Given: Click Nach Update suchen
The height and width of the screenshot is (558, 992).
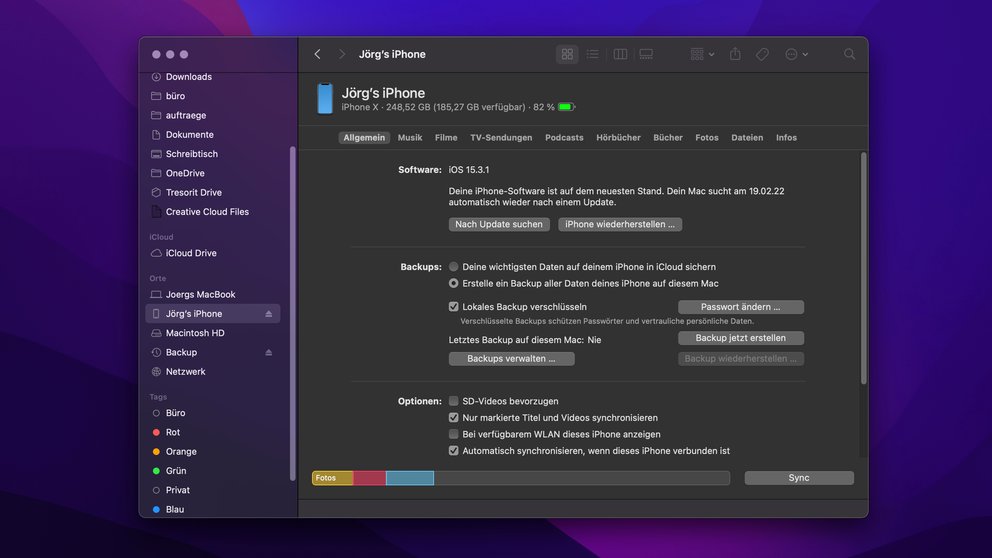Looking at the screenshot, I should (499, 224).
